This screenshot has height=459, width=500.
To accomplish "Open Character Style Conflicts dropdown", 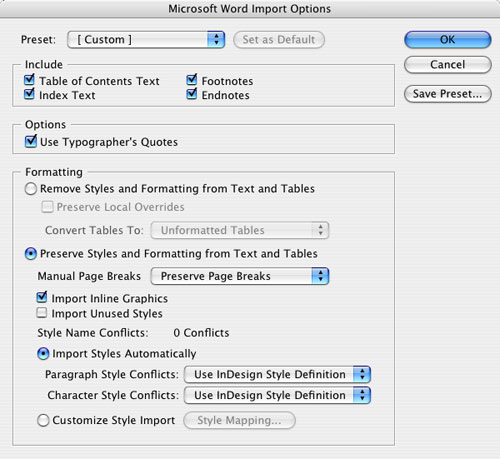I will pos(277,395).
